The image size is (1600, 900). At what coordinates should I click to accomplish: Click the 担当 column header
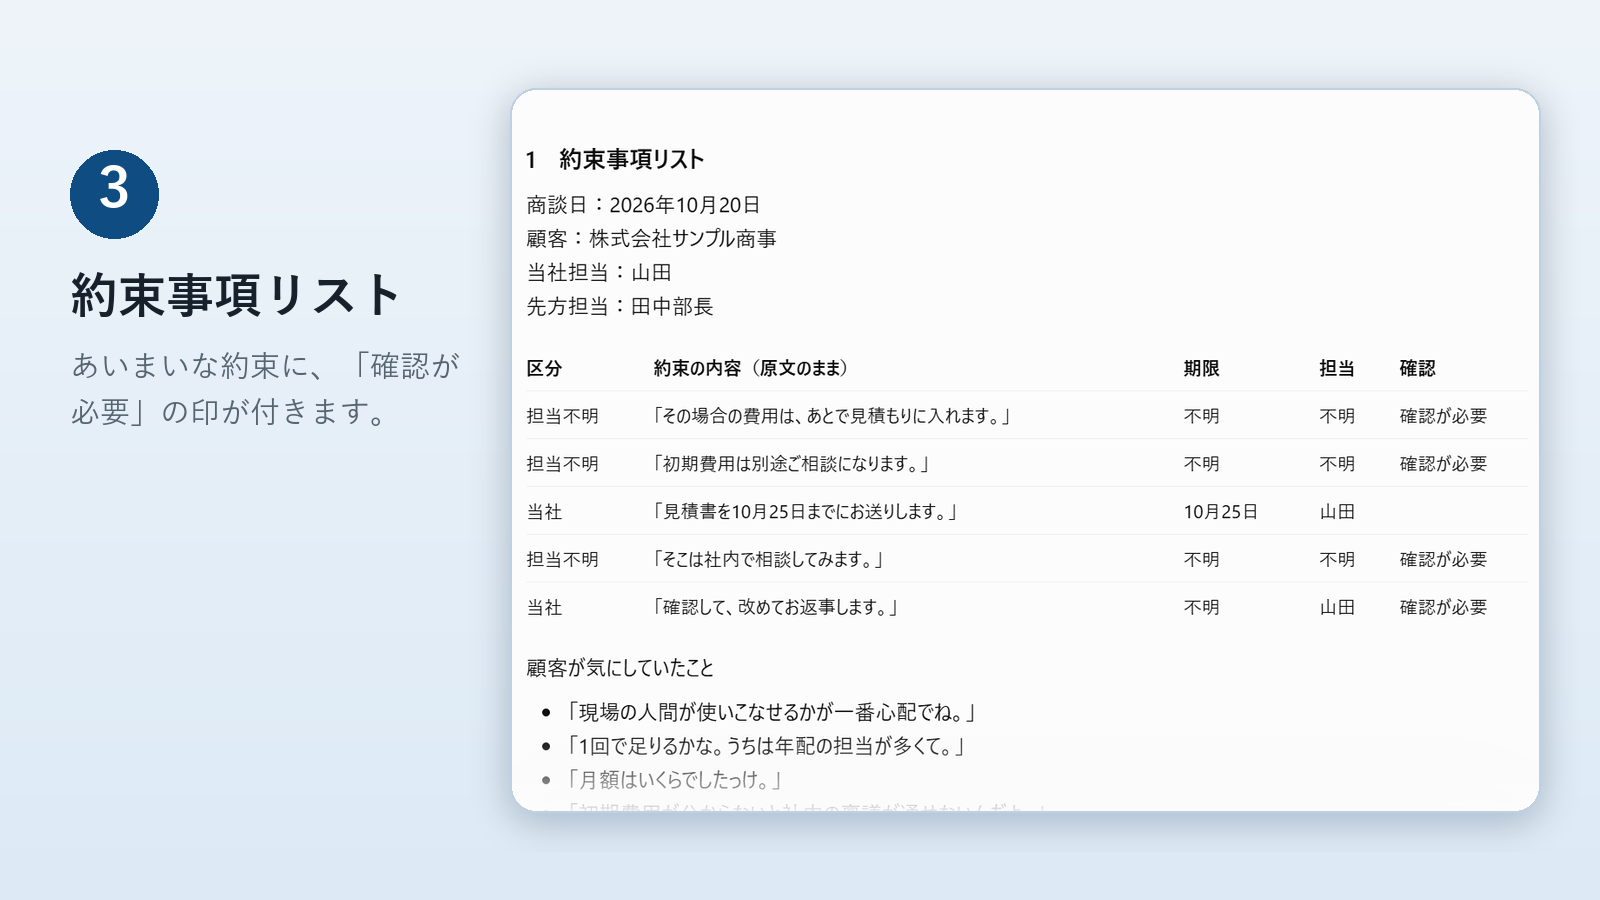1337,368
